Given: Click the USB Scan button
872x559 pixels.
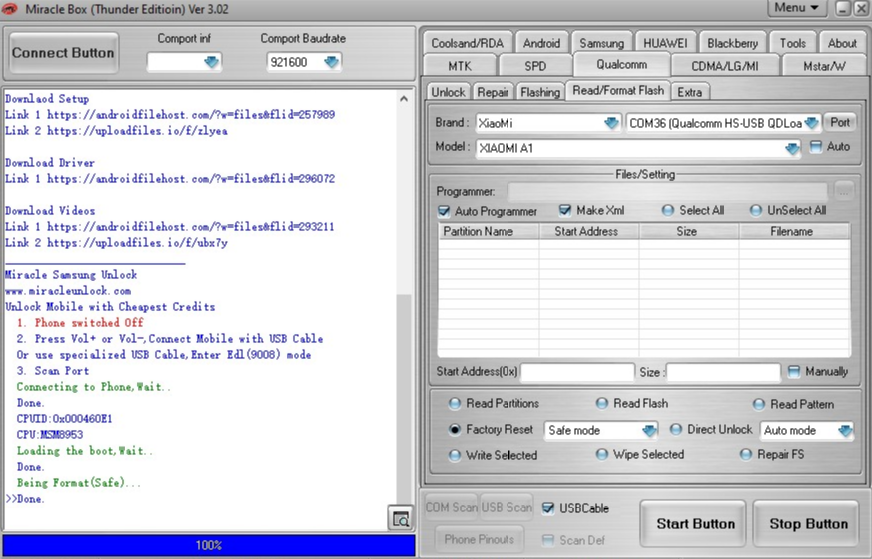Looking at the screenshot, I should click(x=507, y=507).
